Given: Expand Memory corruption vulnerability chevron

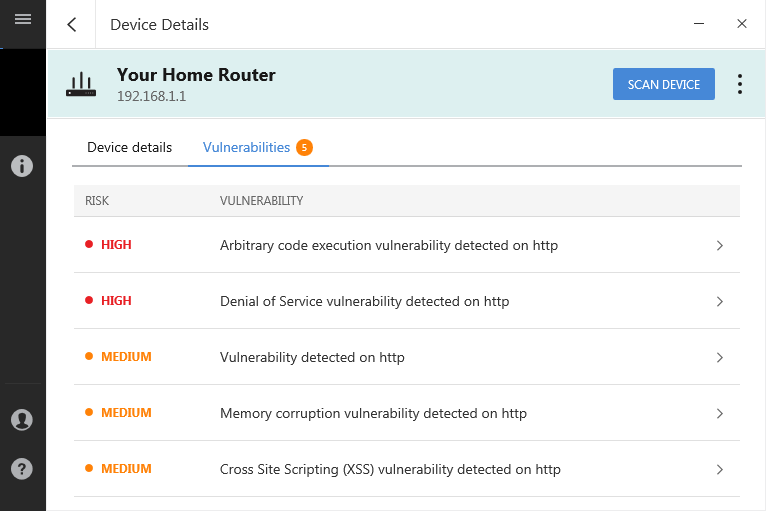Looking at the screenshot, I should pos(720,414).
